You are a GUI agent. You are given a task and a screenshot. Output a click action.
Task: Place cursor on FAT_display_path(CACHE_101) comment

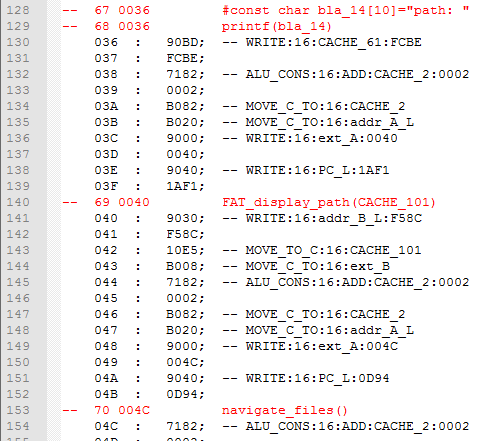[x=329, y=202]
